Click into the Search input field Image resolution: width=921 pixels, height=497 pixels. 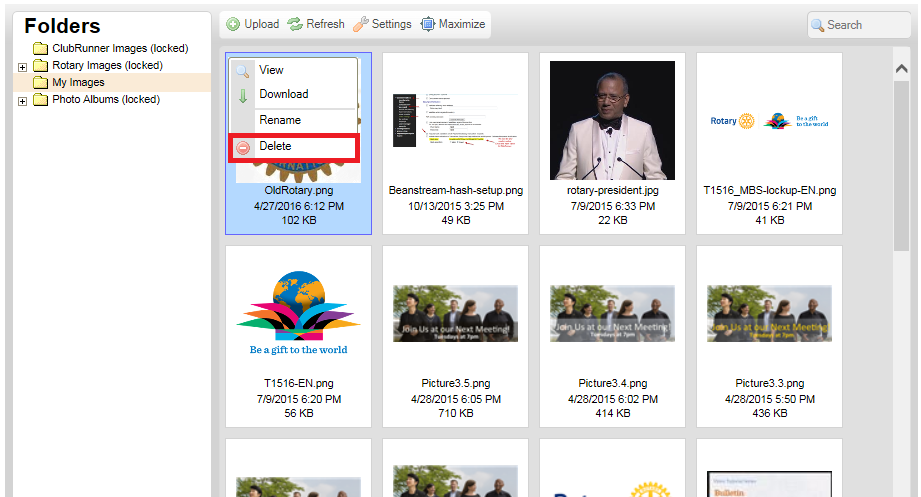click(866, 25)
